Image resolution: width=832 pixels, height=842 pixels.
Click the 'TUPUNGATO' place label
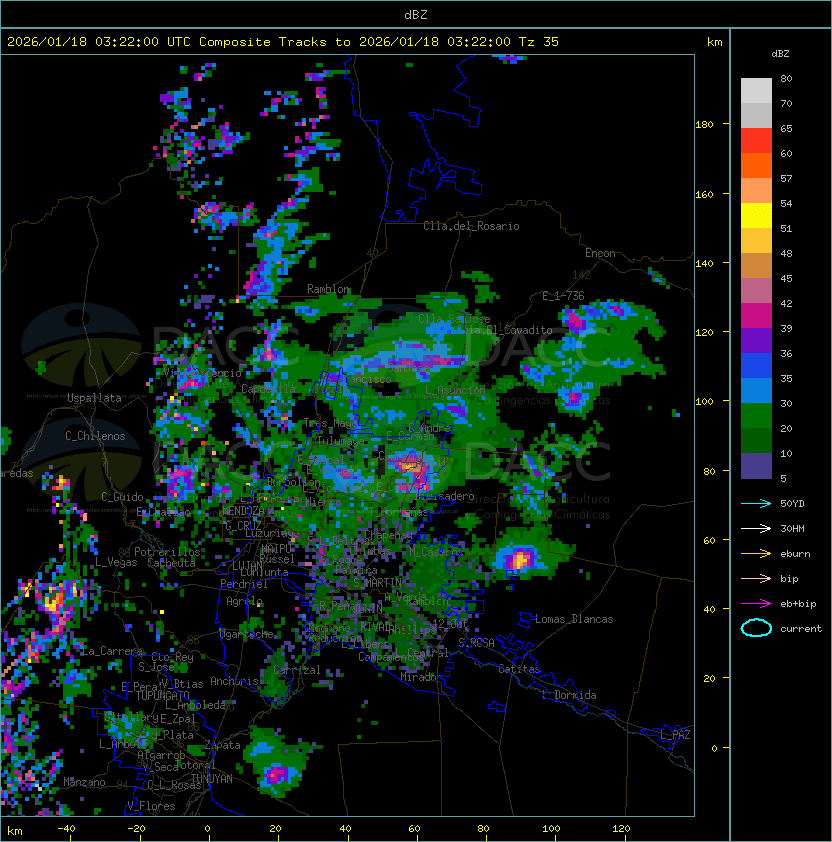pos(162,695)
